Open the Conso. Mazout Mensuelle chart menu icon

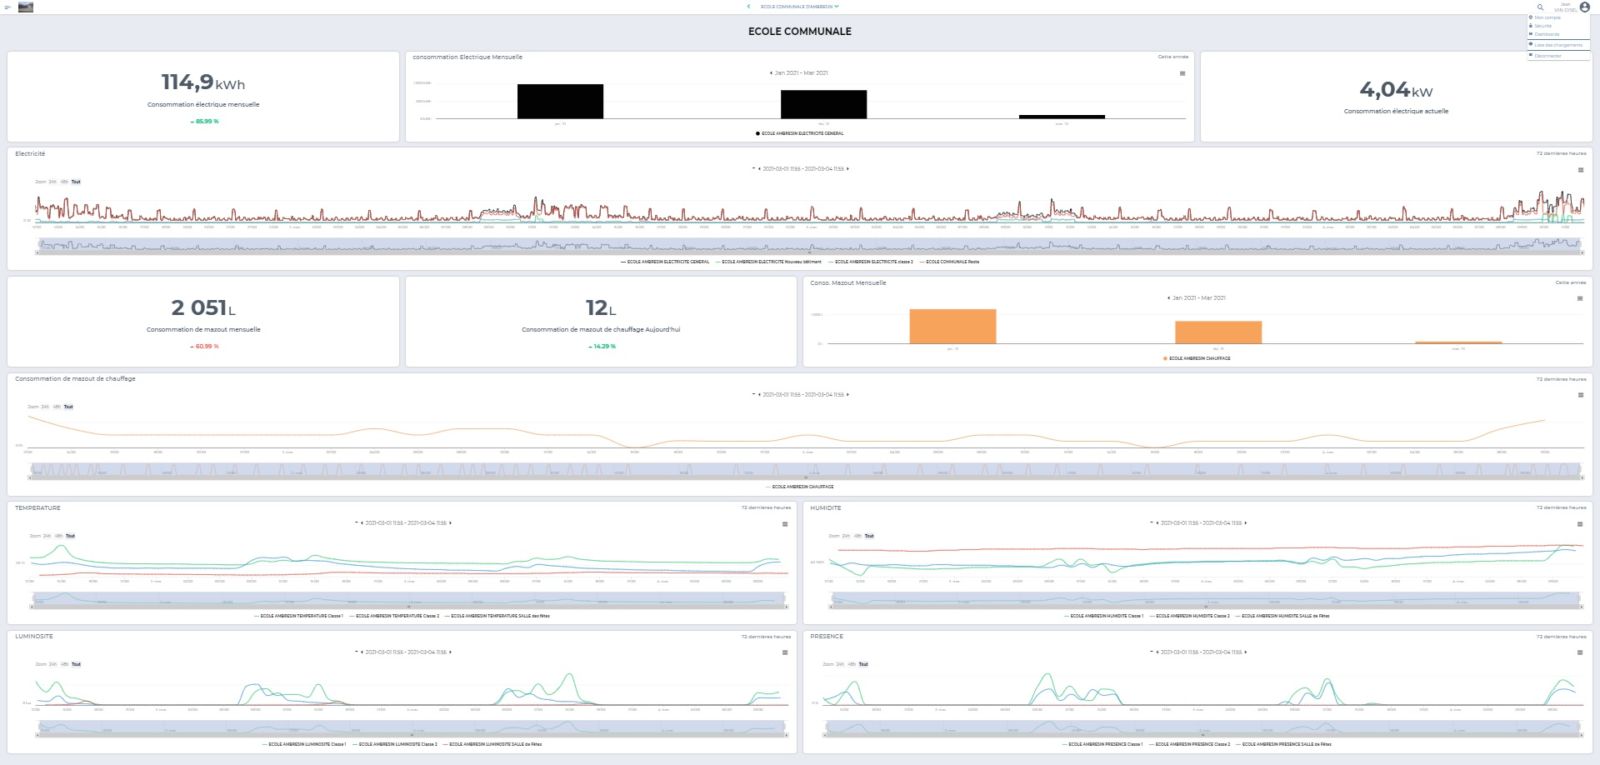[x=1580, y=298]
